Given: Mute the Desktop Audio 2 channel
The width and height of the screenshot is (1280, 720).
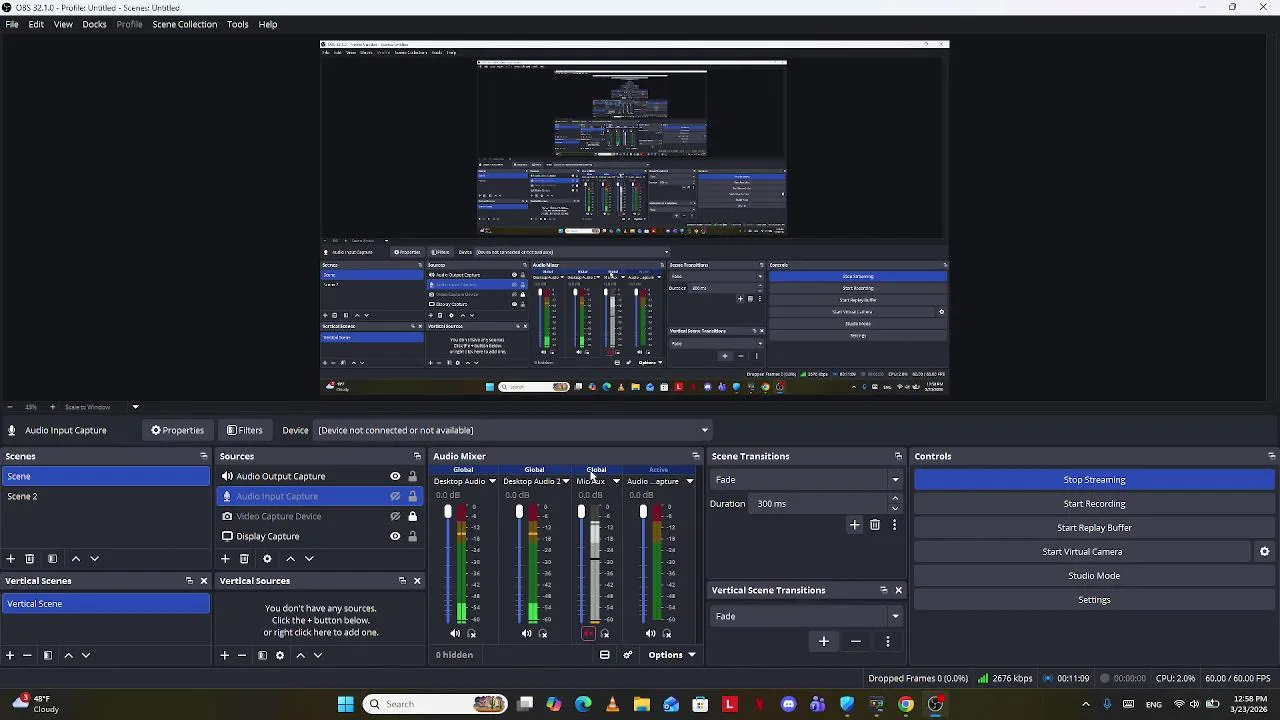Looking at the screenshot, I should (x=526, y=634).
